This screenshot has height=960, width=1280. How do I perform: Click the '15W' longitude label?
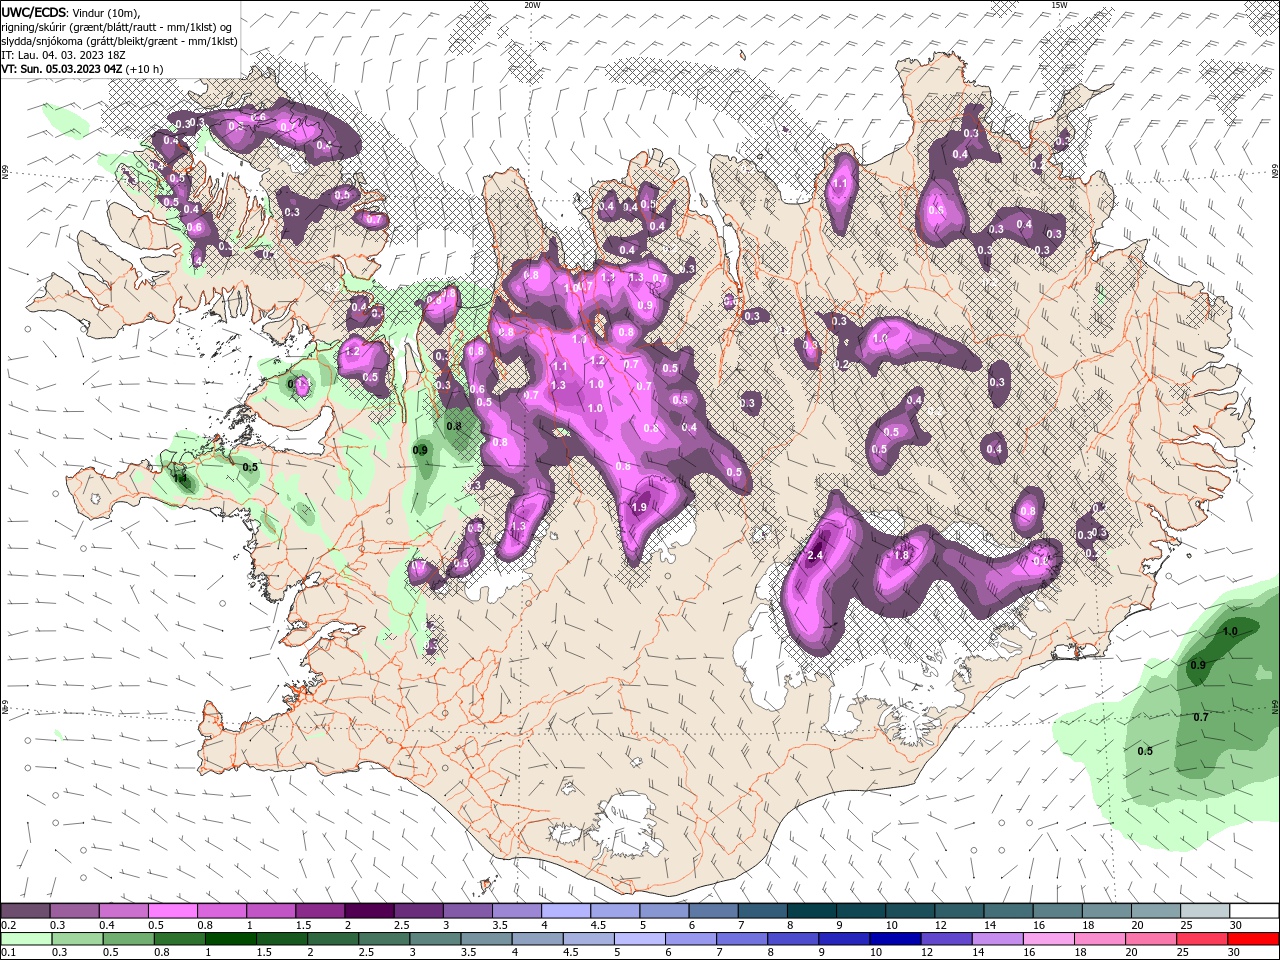click(x=1059, y=5)
